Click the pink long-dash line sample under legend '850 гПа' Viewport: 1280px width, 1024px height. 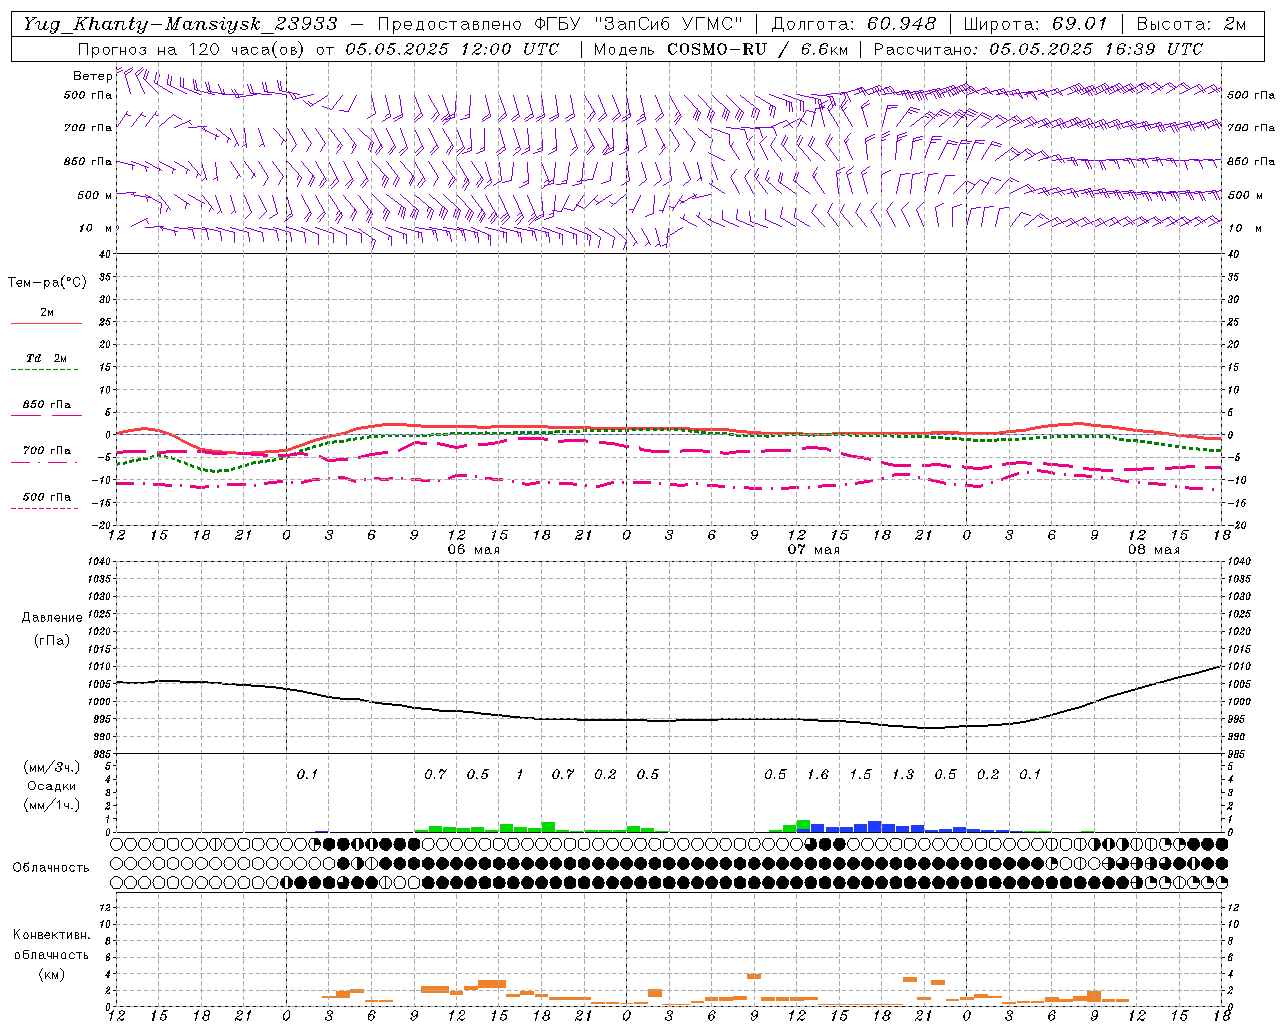46,415
